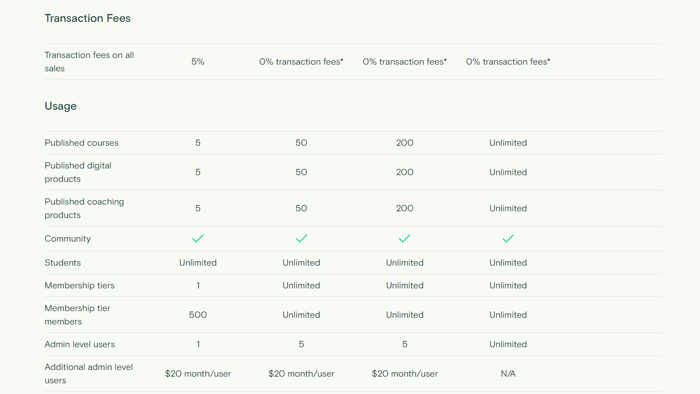The height and width of the screenshot is (394, 700).
Task: Click 'Transaction fees on all sales' label
Action: [89, 62]
